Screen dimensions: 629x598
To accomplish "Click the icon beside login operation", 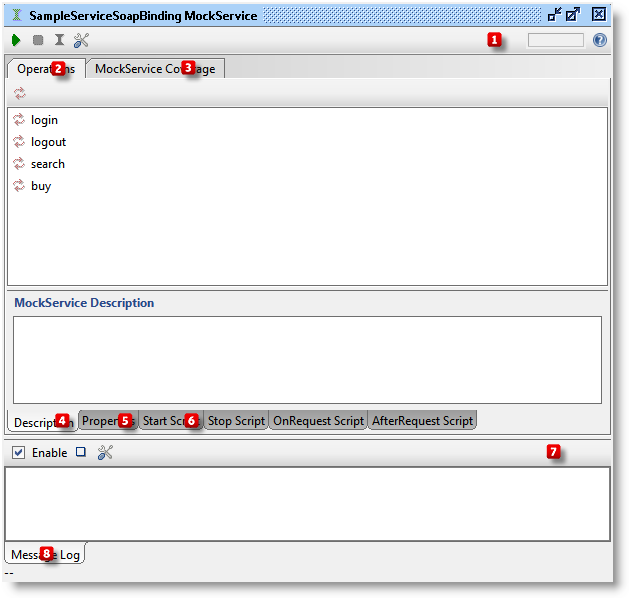I will [19, 120].
